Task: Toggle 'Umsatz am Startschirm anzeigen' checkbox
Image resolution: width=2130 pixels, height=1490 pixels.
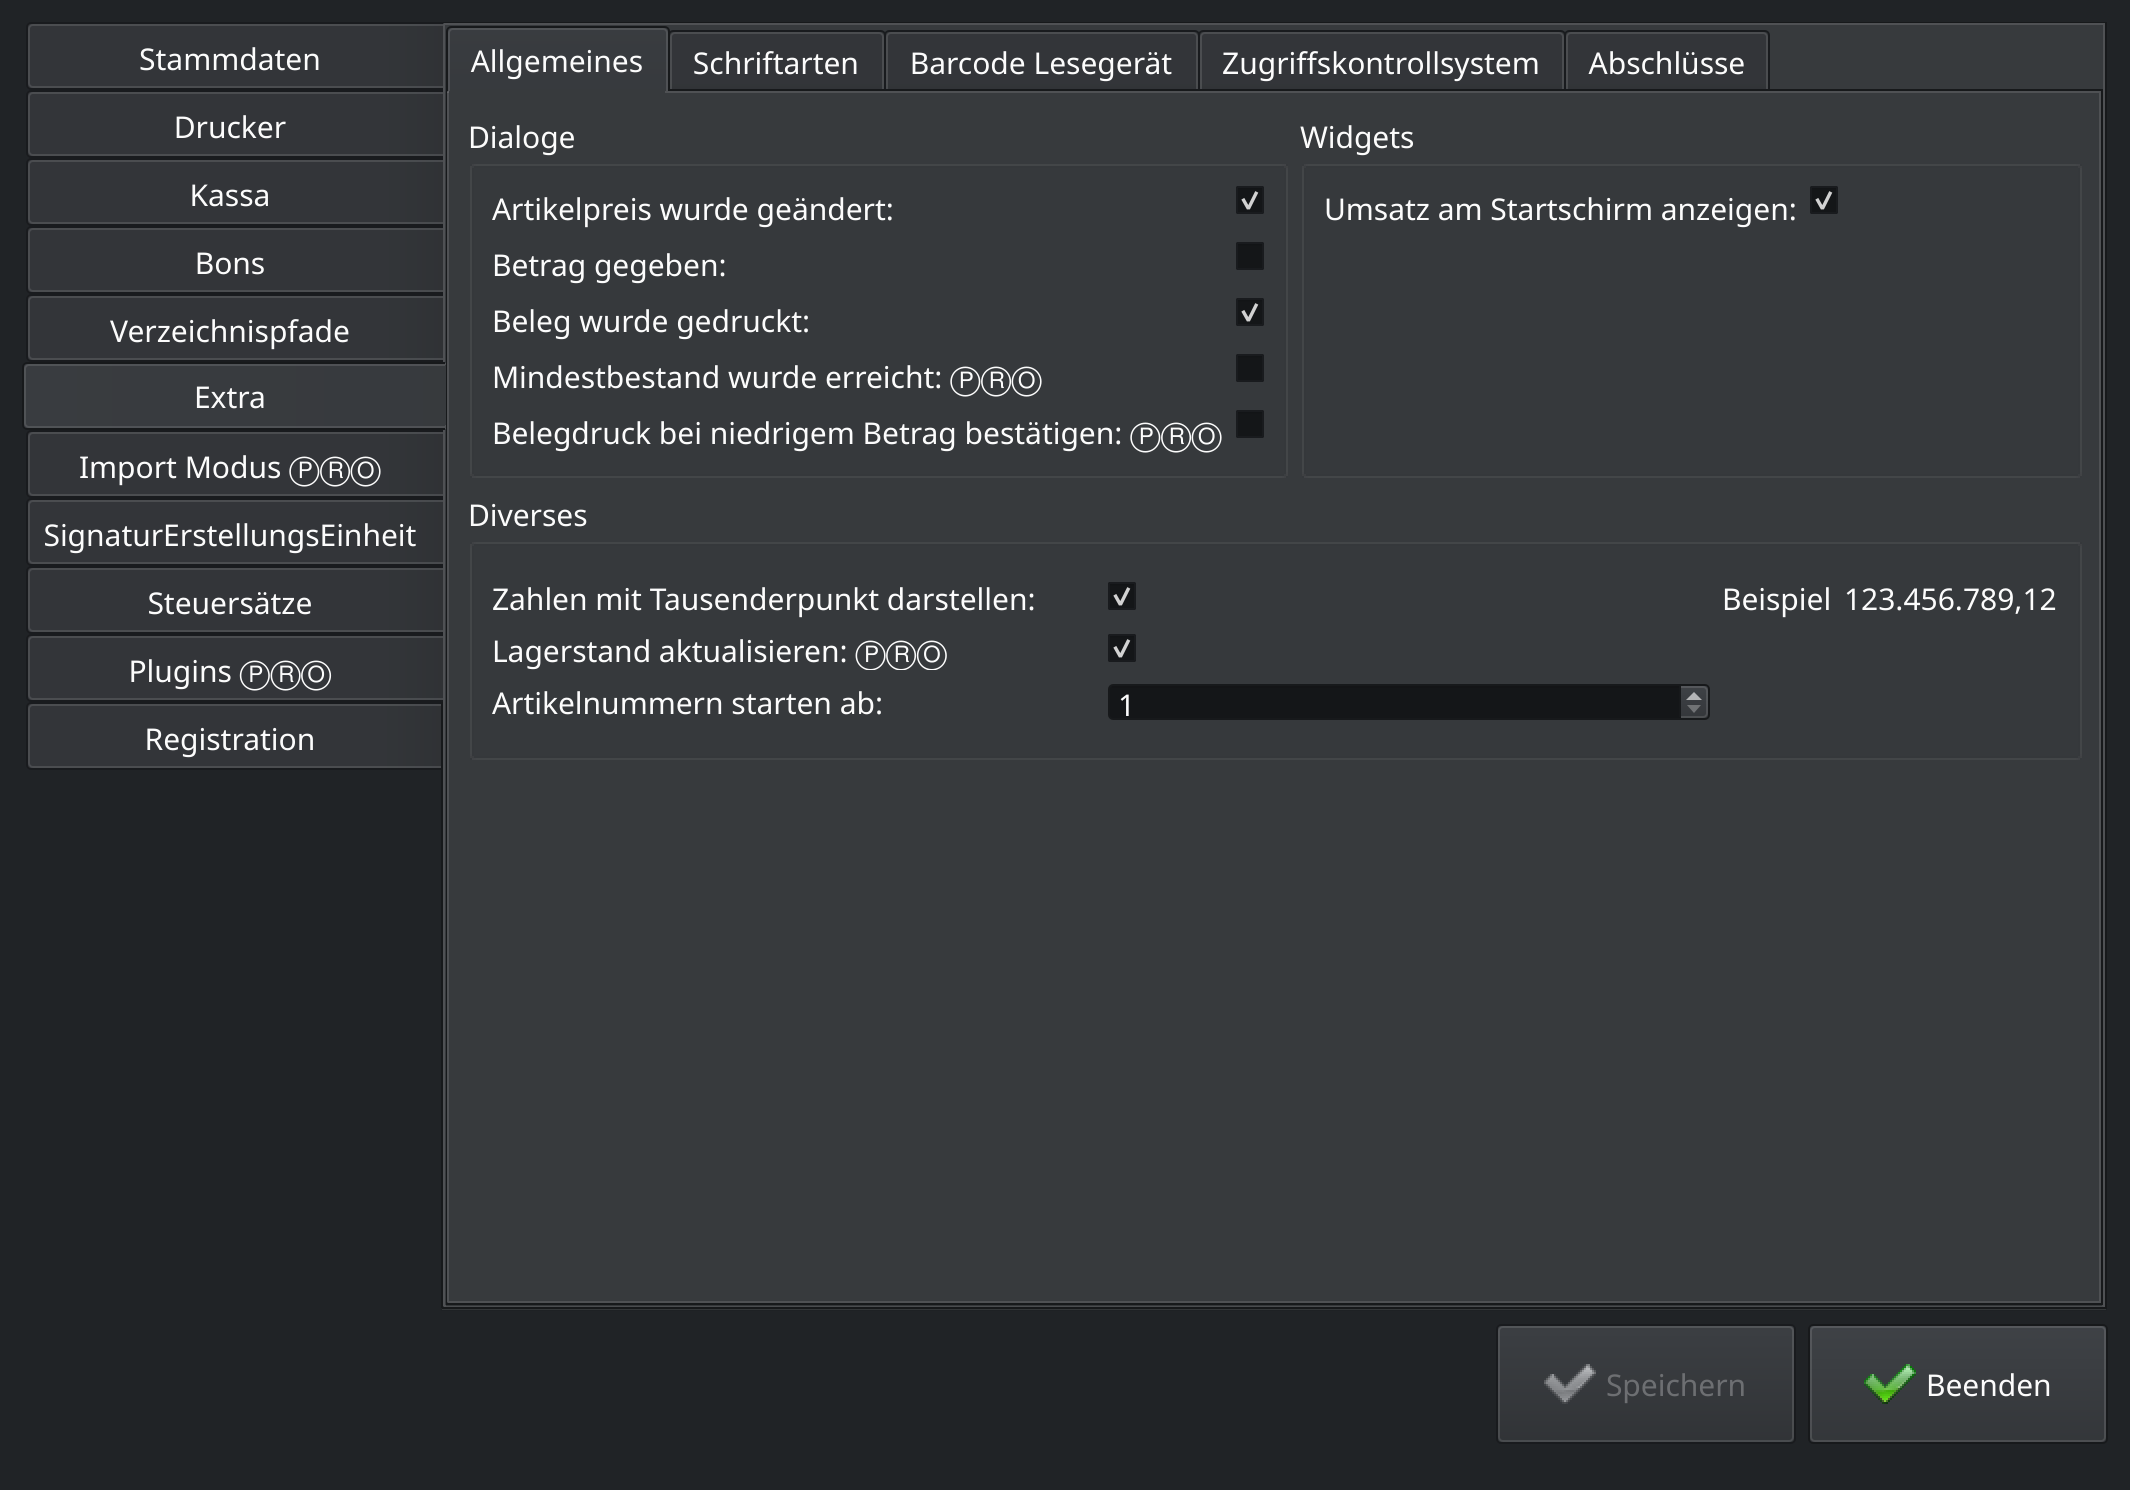Action: pyautogui.click(x=1823, y=201)
